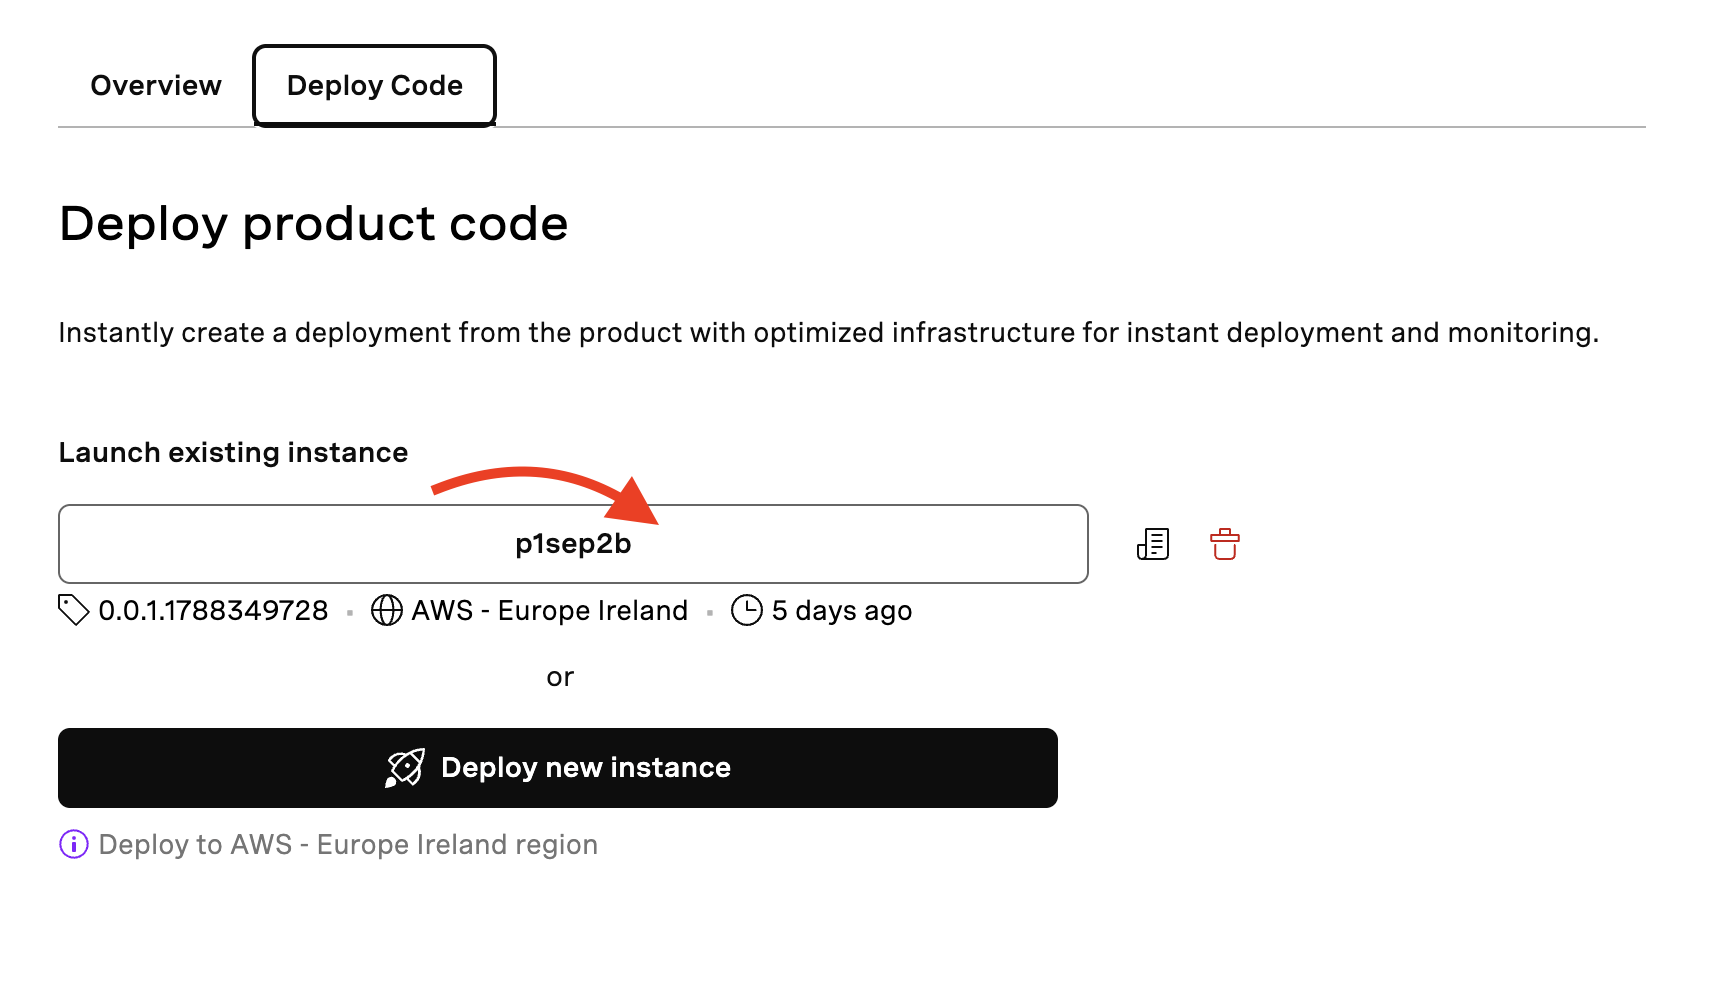
Task: Click the globe icon beside AWS region
Action: click(387, 610)
